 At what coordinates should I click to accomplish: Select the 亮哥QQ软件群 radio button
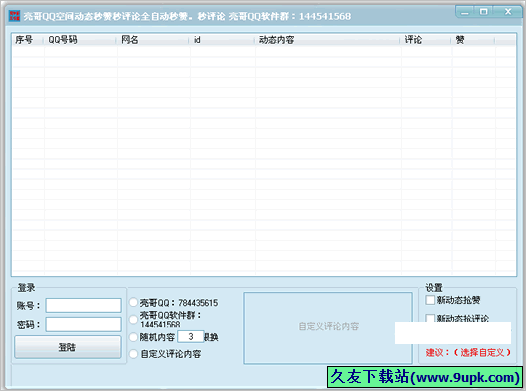point(134,319)
